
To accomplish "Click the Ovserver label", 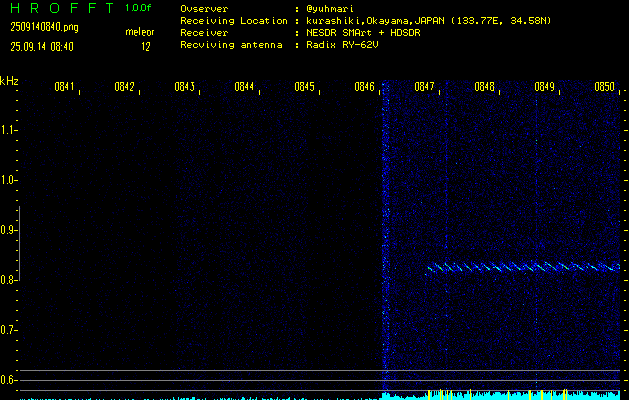I will pyautogui.click(x=204, y=9).
